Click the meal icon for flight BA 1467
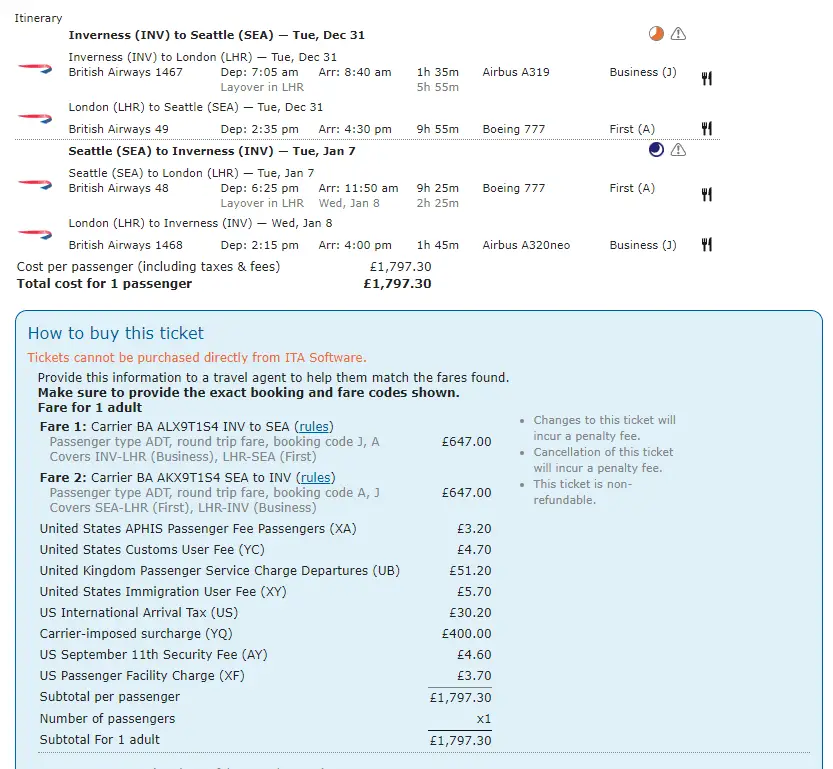 (x=706, y=79)
